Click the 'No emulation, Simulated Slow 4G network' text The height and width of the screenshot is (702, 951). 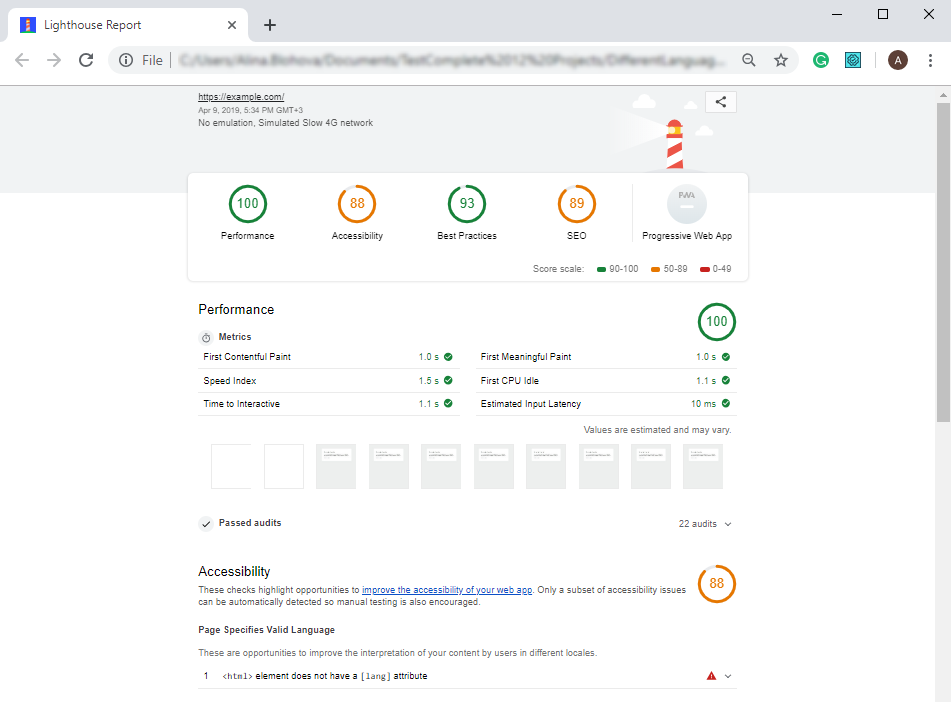[286, 123]
